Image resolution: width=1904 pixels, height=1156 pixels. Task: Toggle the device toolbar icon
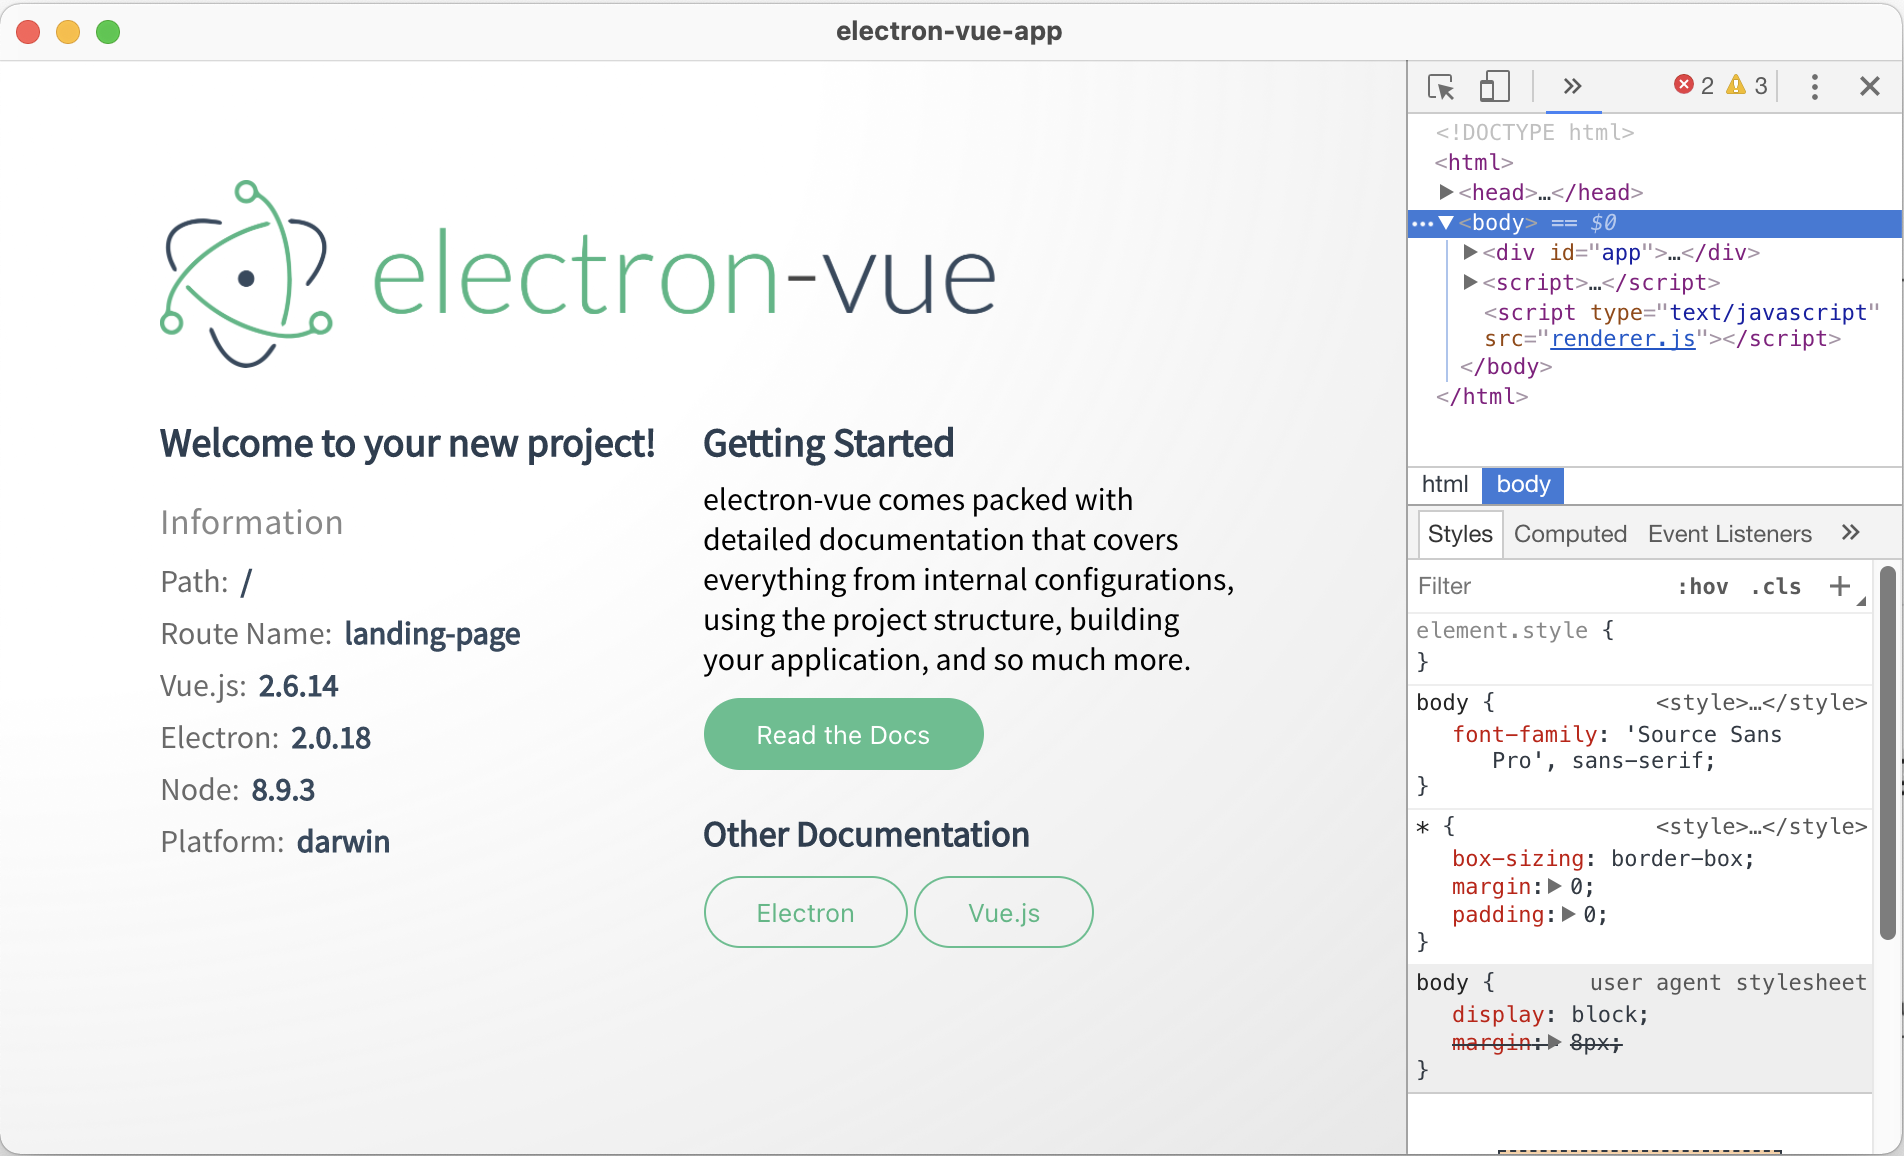[x=1494, y=87]
